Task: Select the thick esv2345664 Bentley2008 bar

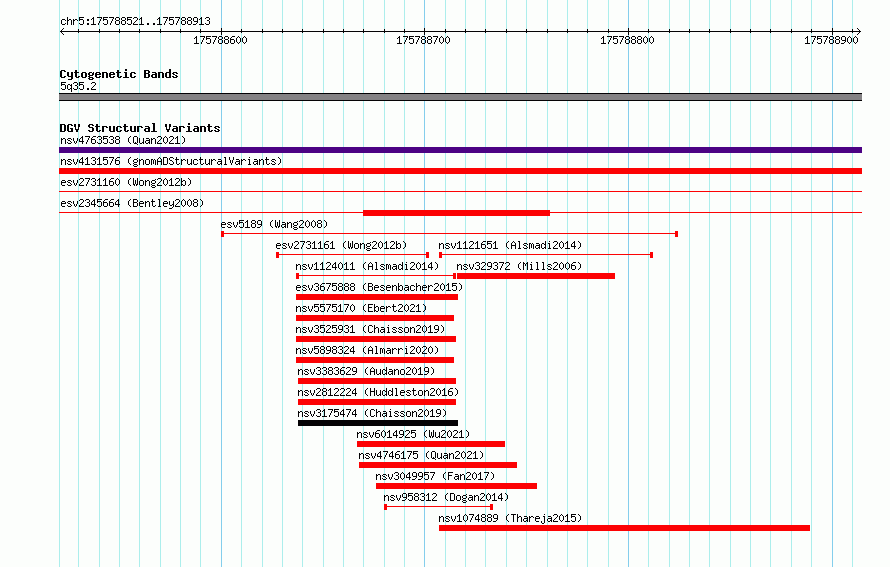Action: click(456, 213)
